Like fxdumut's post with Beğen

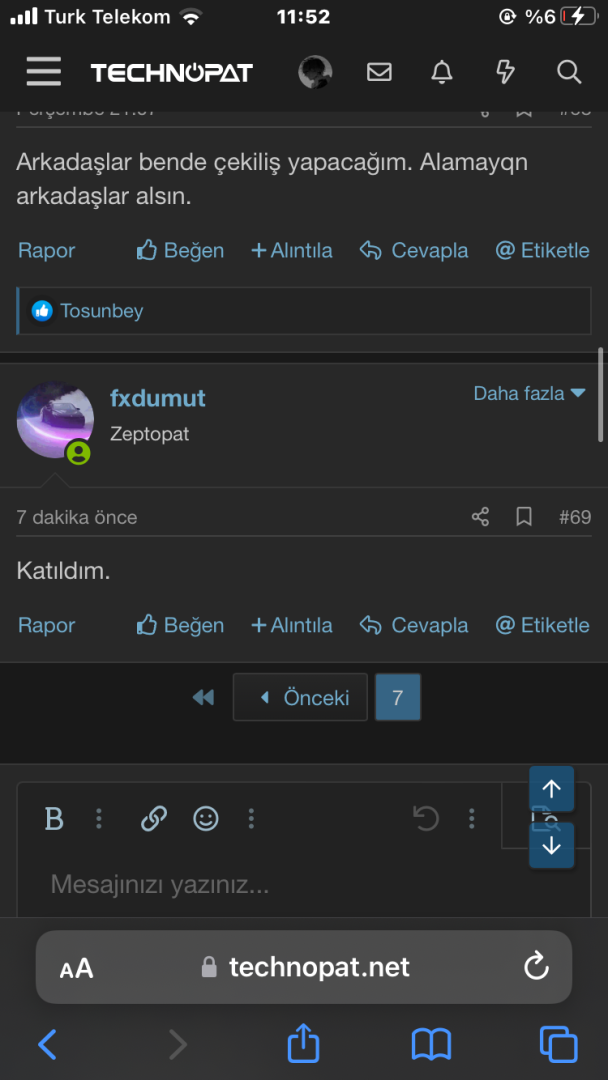pos(180,626)
